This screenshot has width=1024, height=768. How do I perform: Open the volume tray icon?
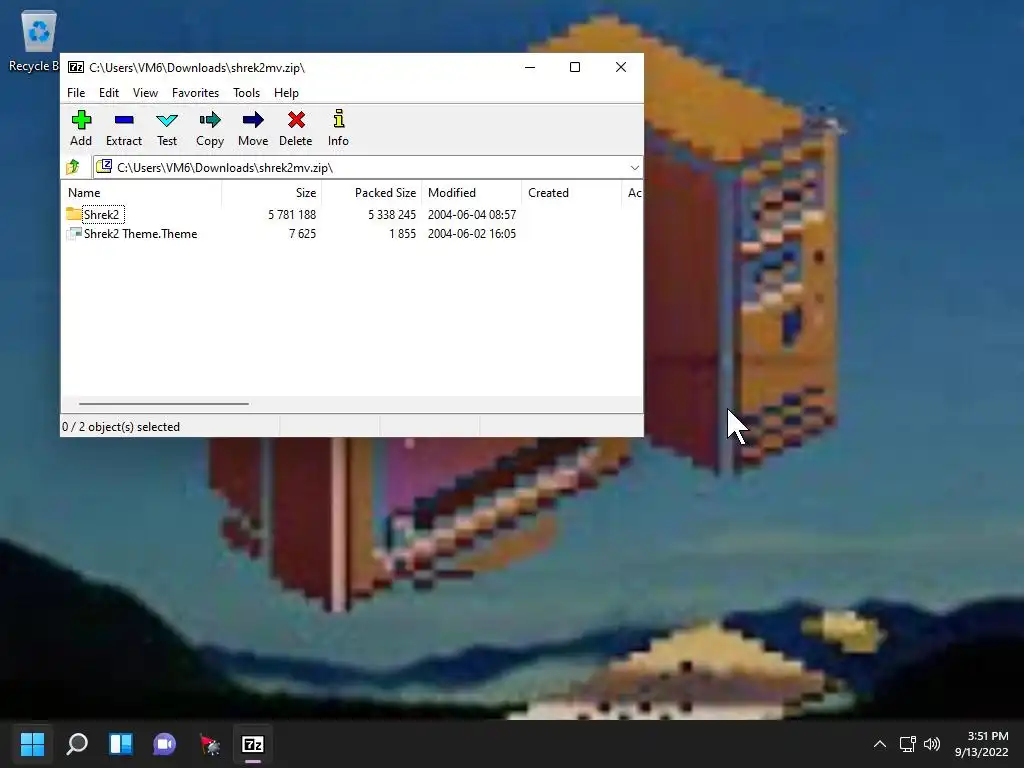pos(932,744)
